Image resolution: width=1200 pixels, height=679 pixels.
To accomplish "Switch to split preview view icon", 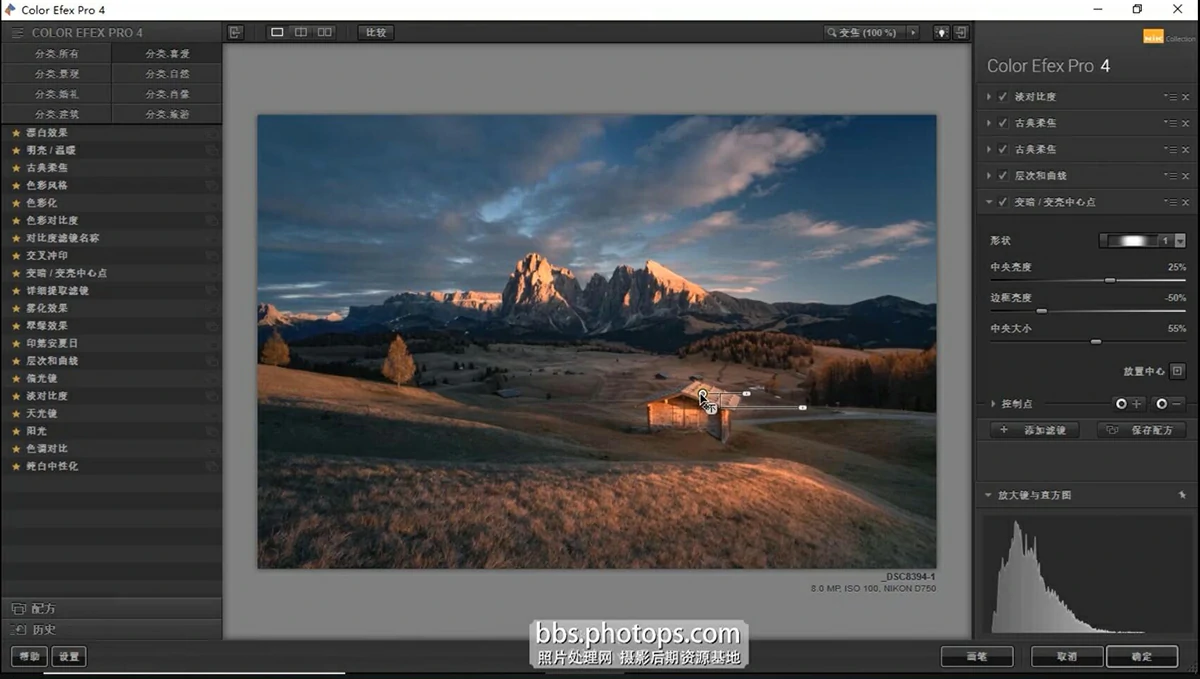I will click(301, 32).
